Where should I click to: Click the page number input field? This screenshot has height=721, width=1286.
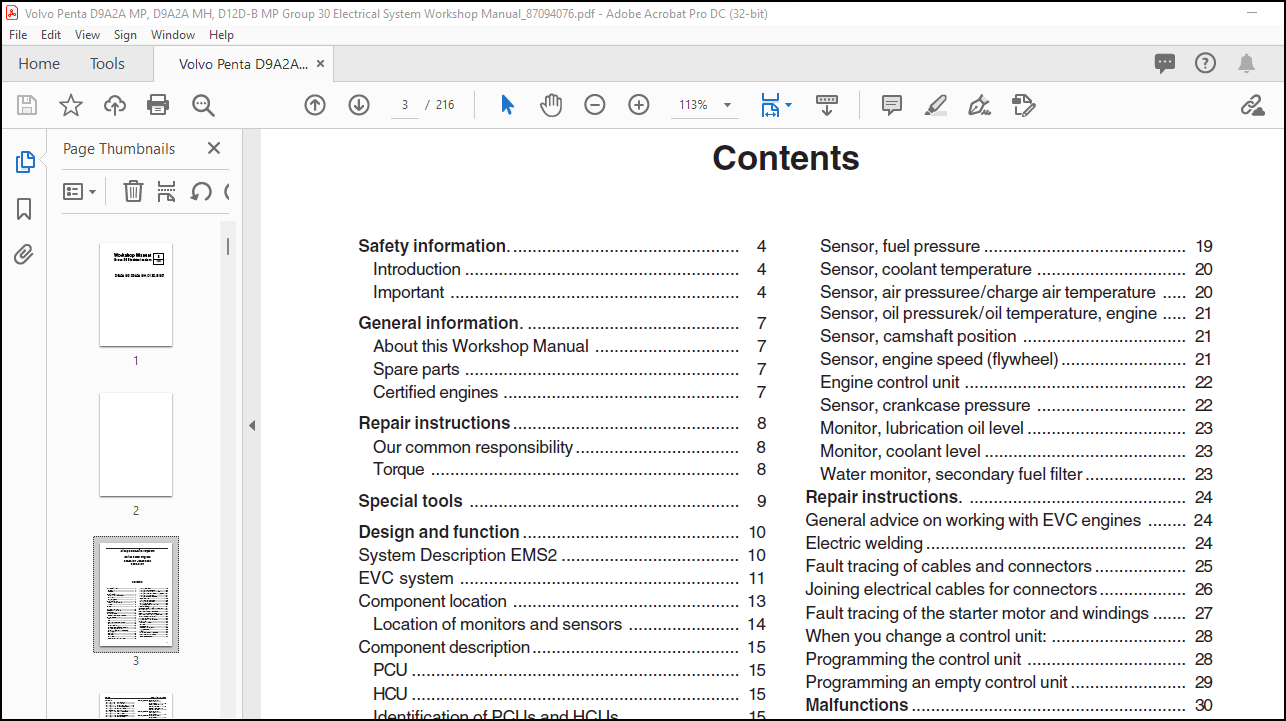(x=405, y=105)
